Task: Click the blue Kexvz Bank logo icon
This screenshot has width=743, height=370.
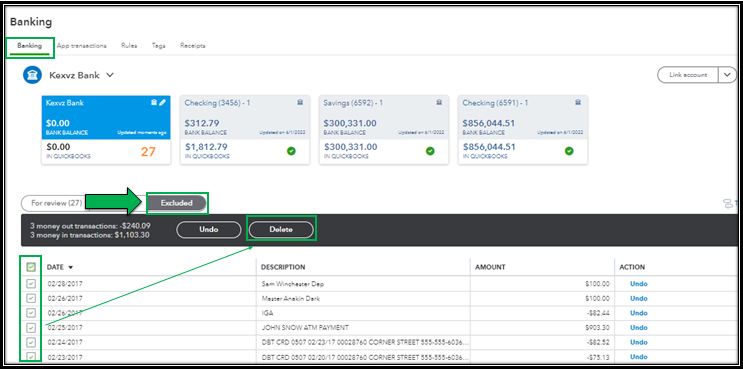Action: [x=33, y=75]
